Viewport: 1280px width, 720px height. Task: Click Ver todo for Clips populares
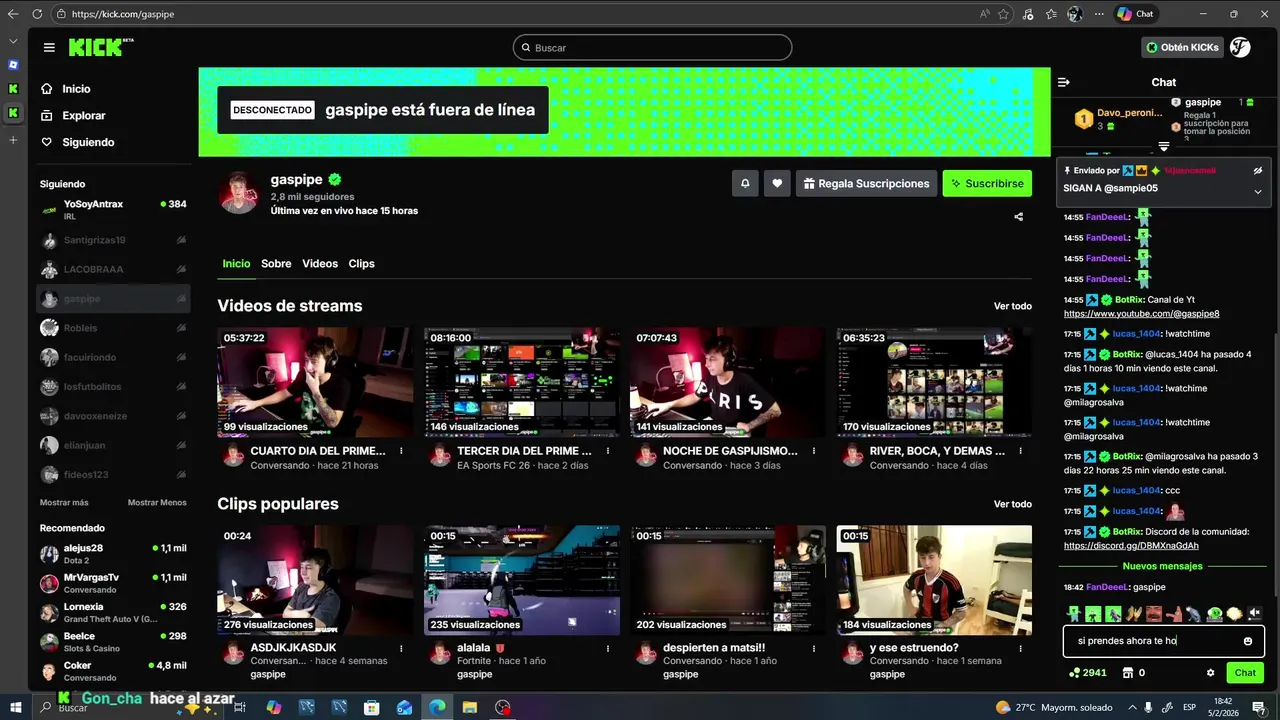(x=1012, y=504)
